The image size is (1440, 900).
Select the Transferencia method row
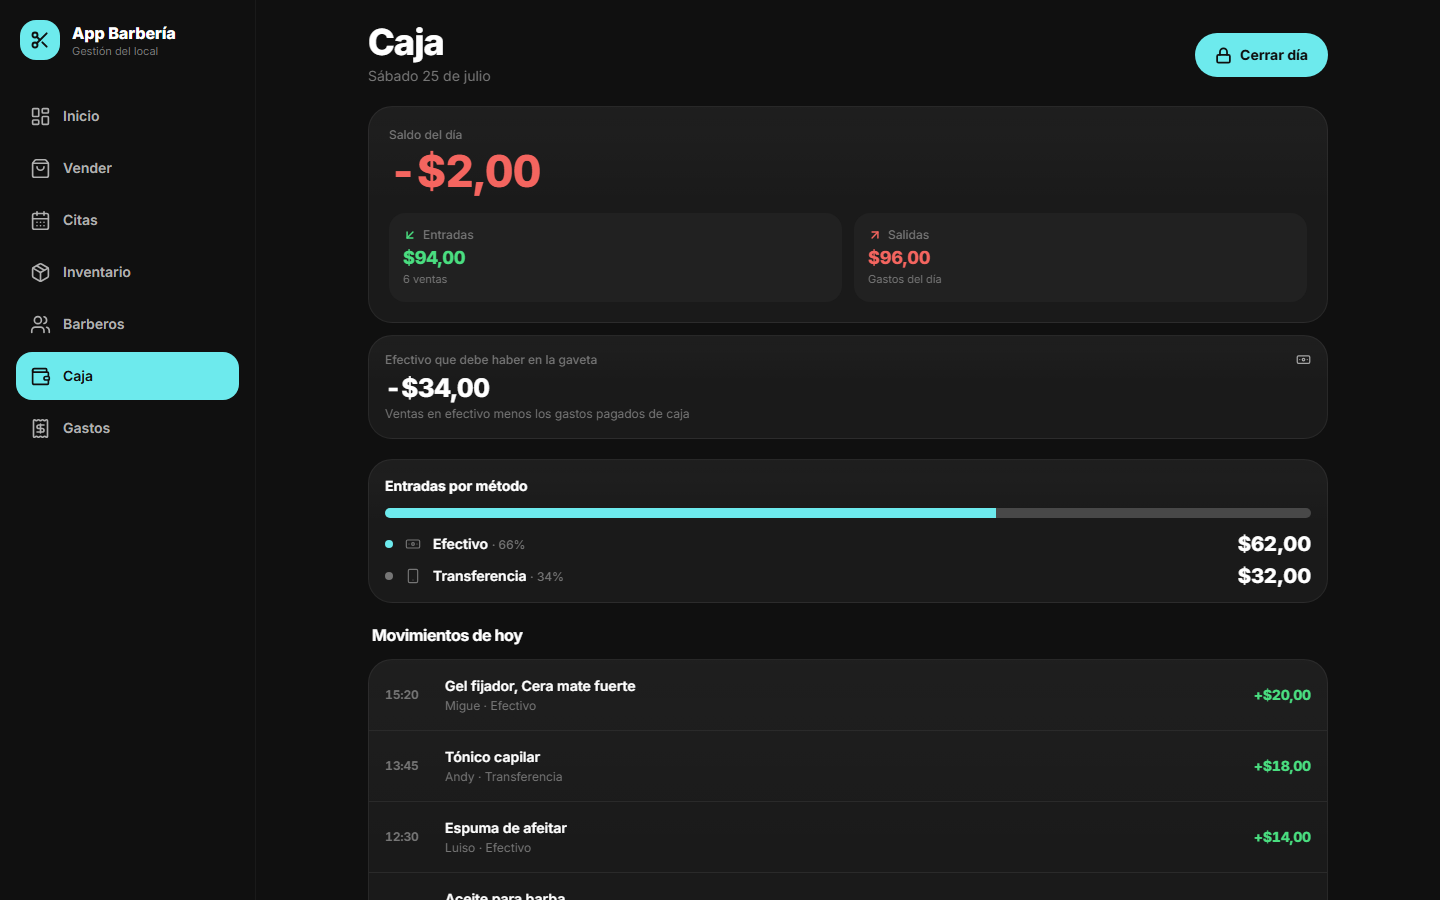pyautogui.click(x=848, y=576)
